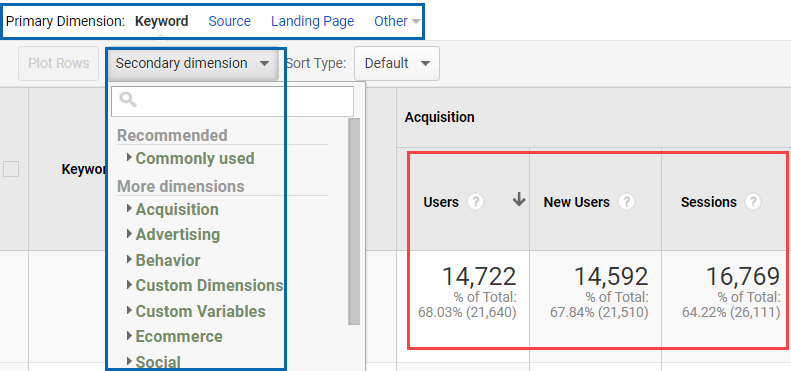791x371 pixels.
Task: Focus the secondary dimension search field
Action: pos(233,101)
